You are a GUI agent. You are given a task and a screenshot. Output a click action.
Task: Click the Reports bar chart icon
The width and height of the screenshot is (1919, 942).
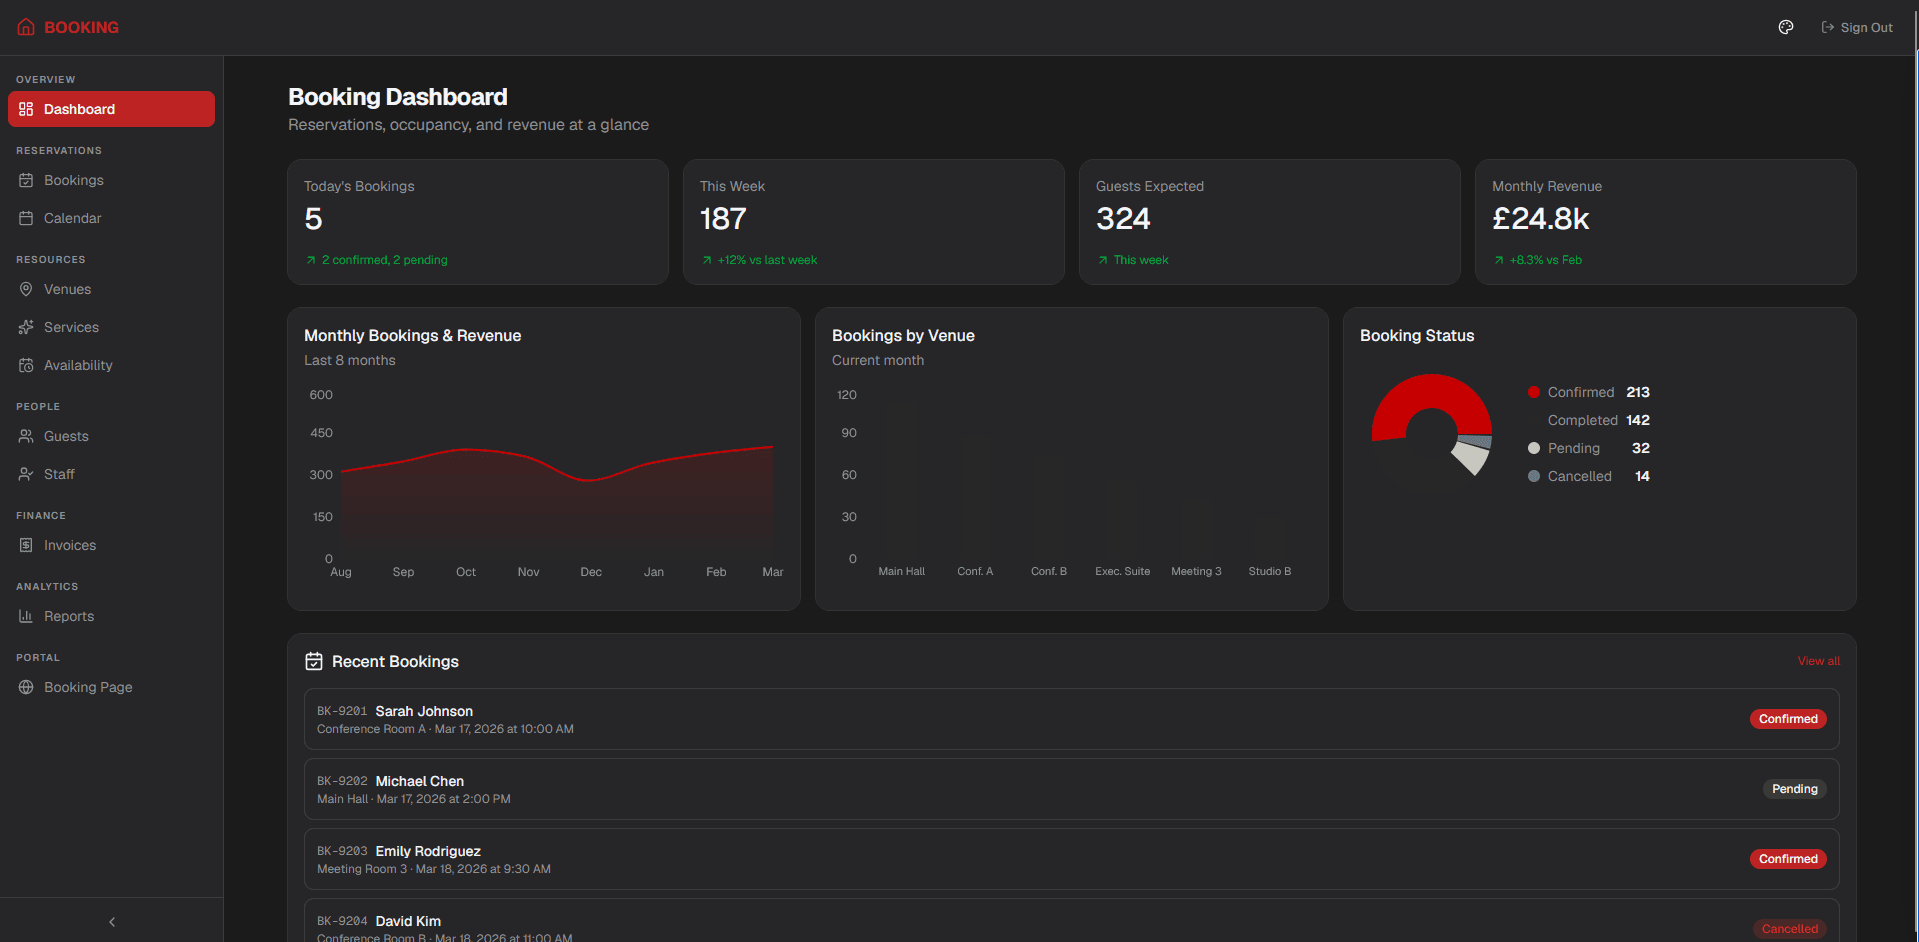coord(26,616)
